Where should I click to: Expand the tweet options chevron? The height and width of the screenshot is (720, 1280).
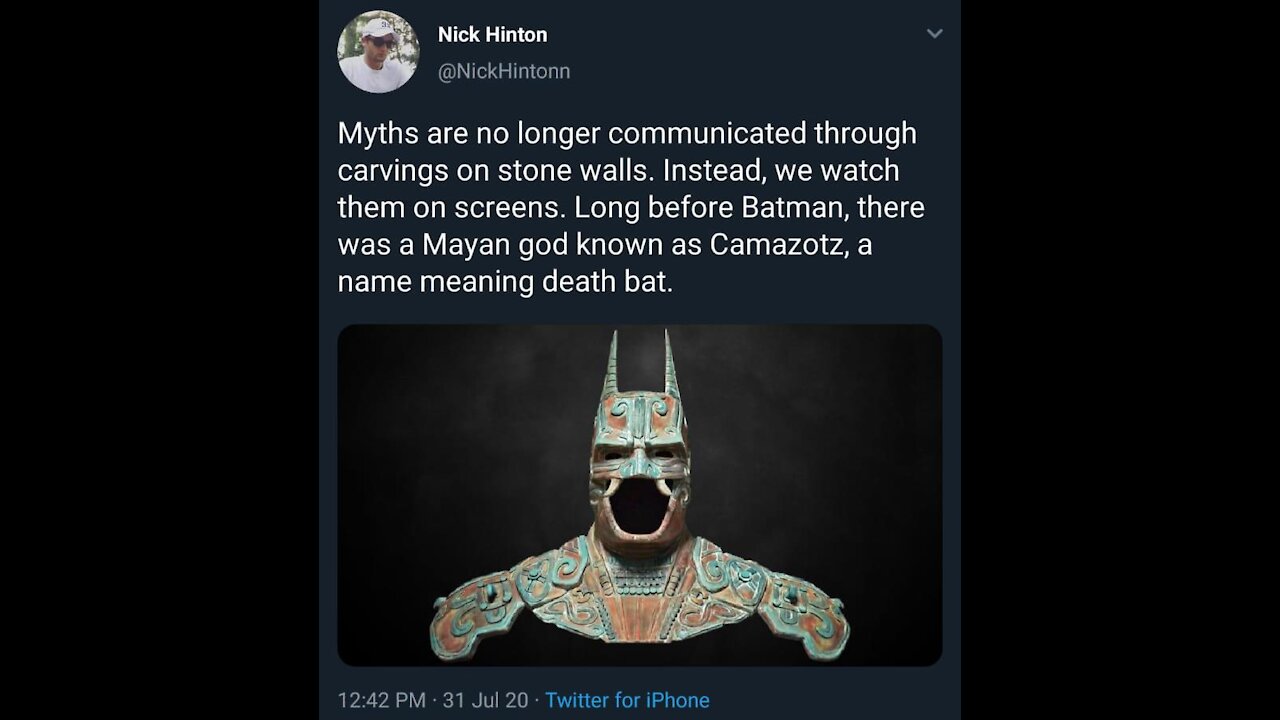click(x=934, y=34)
